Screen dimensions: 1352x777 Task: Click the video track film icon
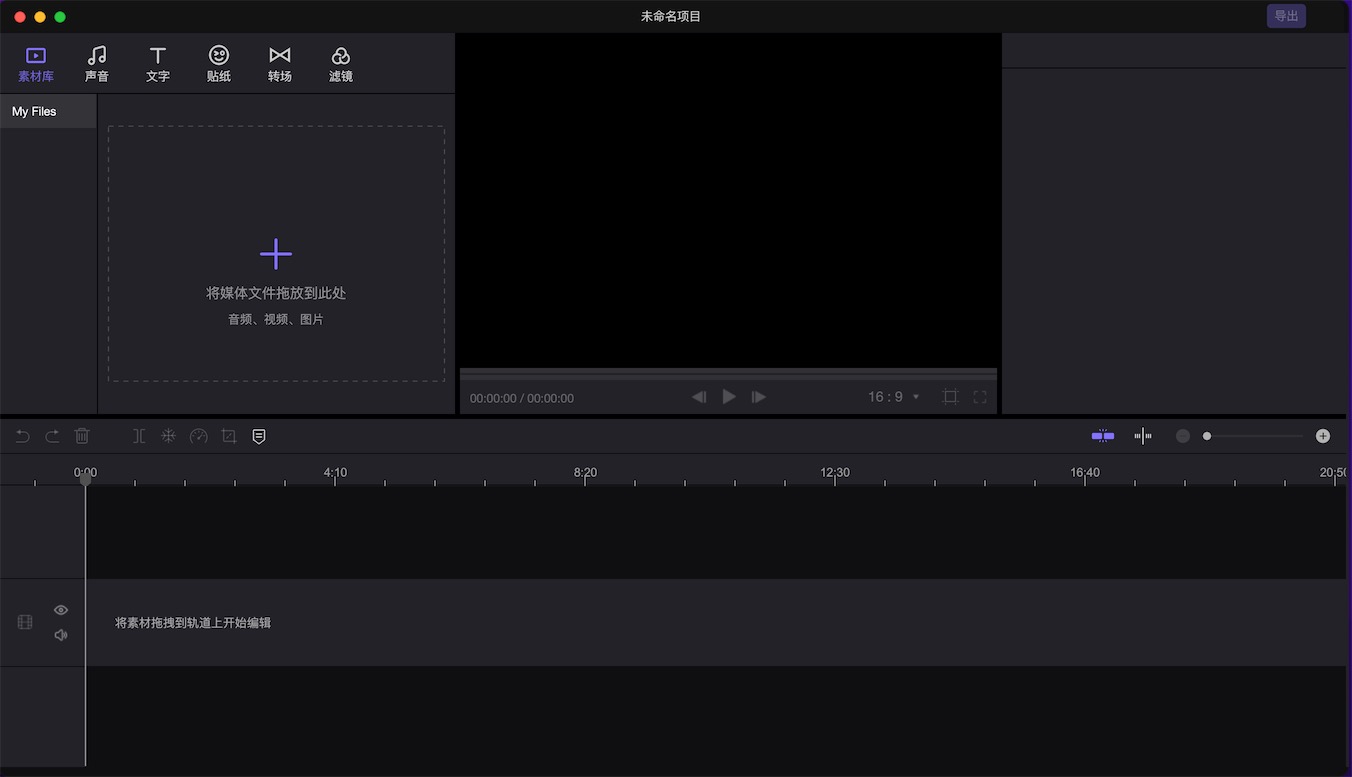pyautogui.click(x=25, y=622)
